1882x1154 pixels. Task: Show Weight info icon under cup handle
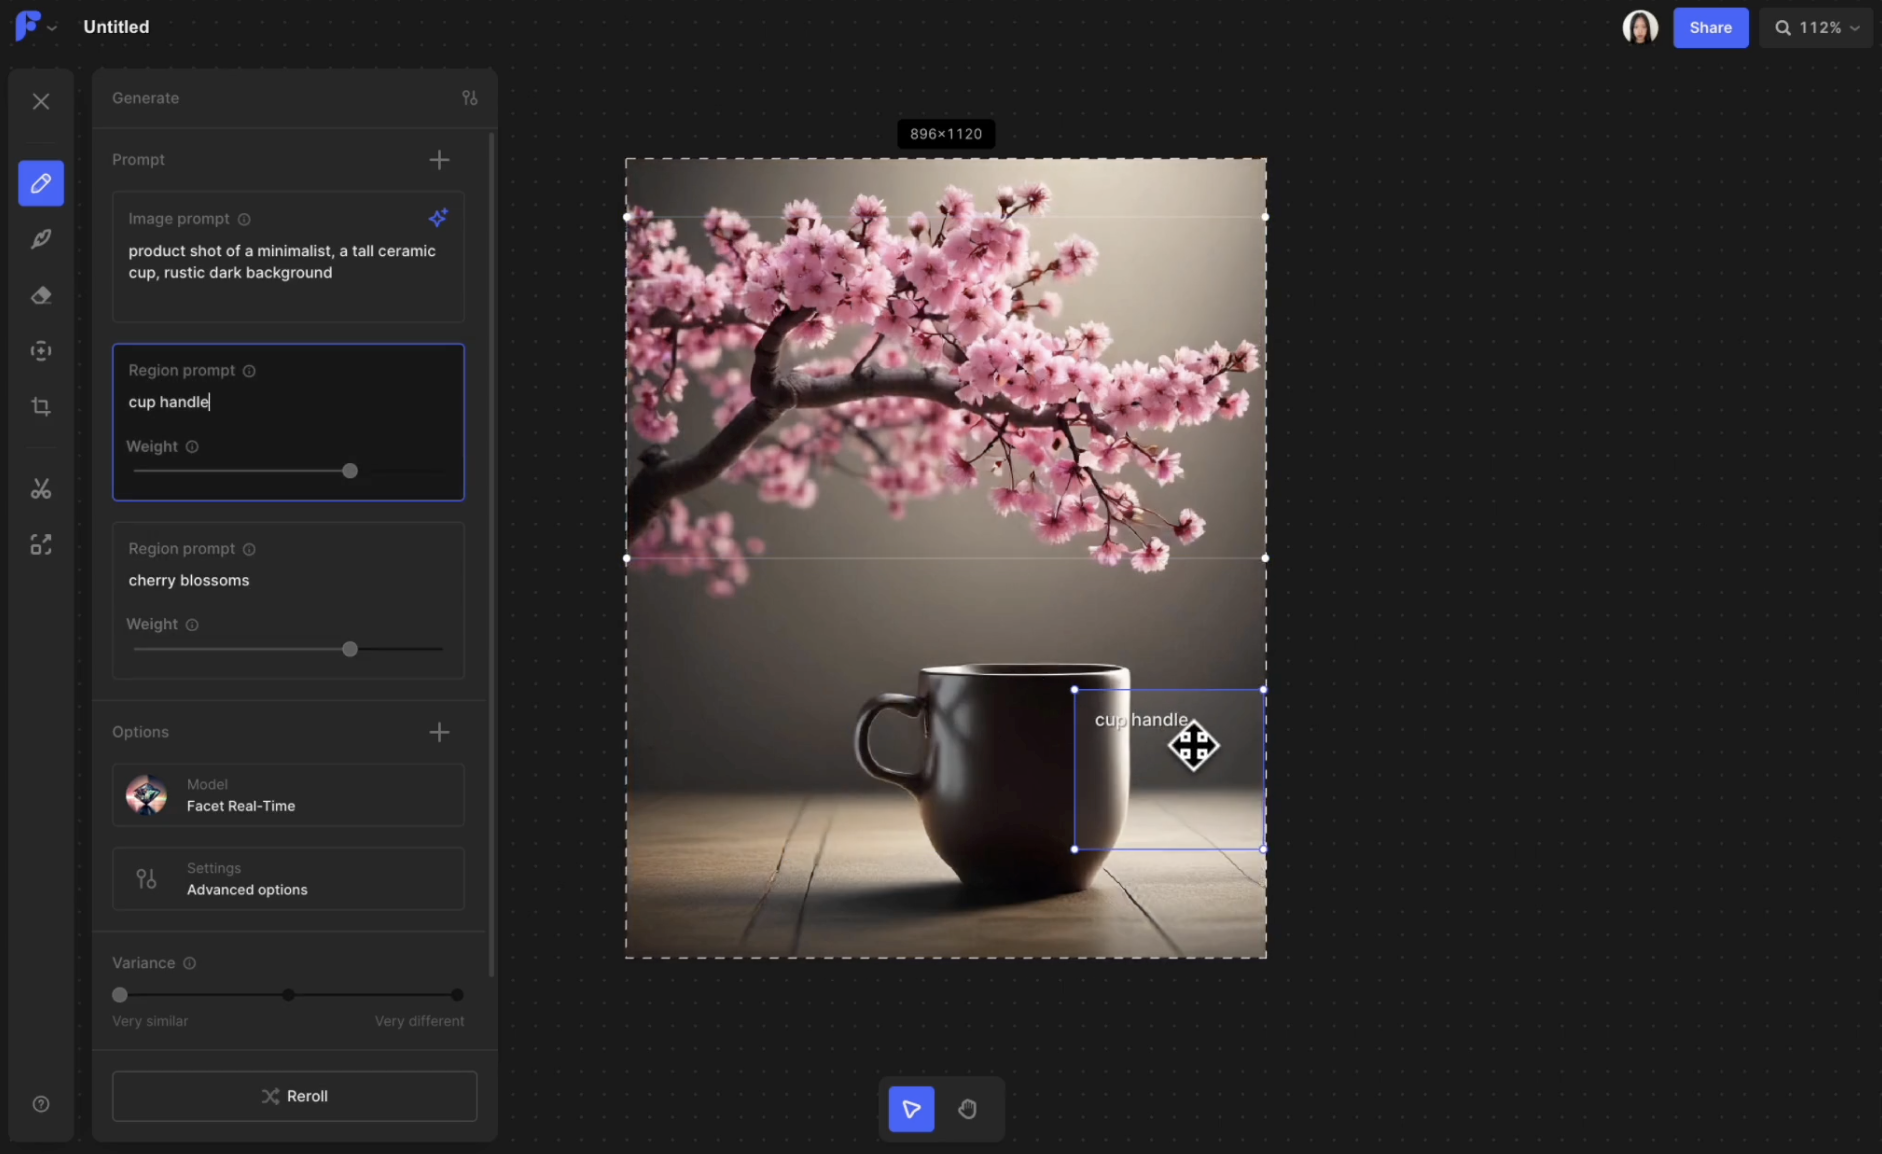point(192,447)
